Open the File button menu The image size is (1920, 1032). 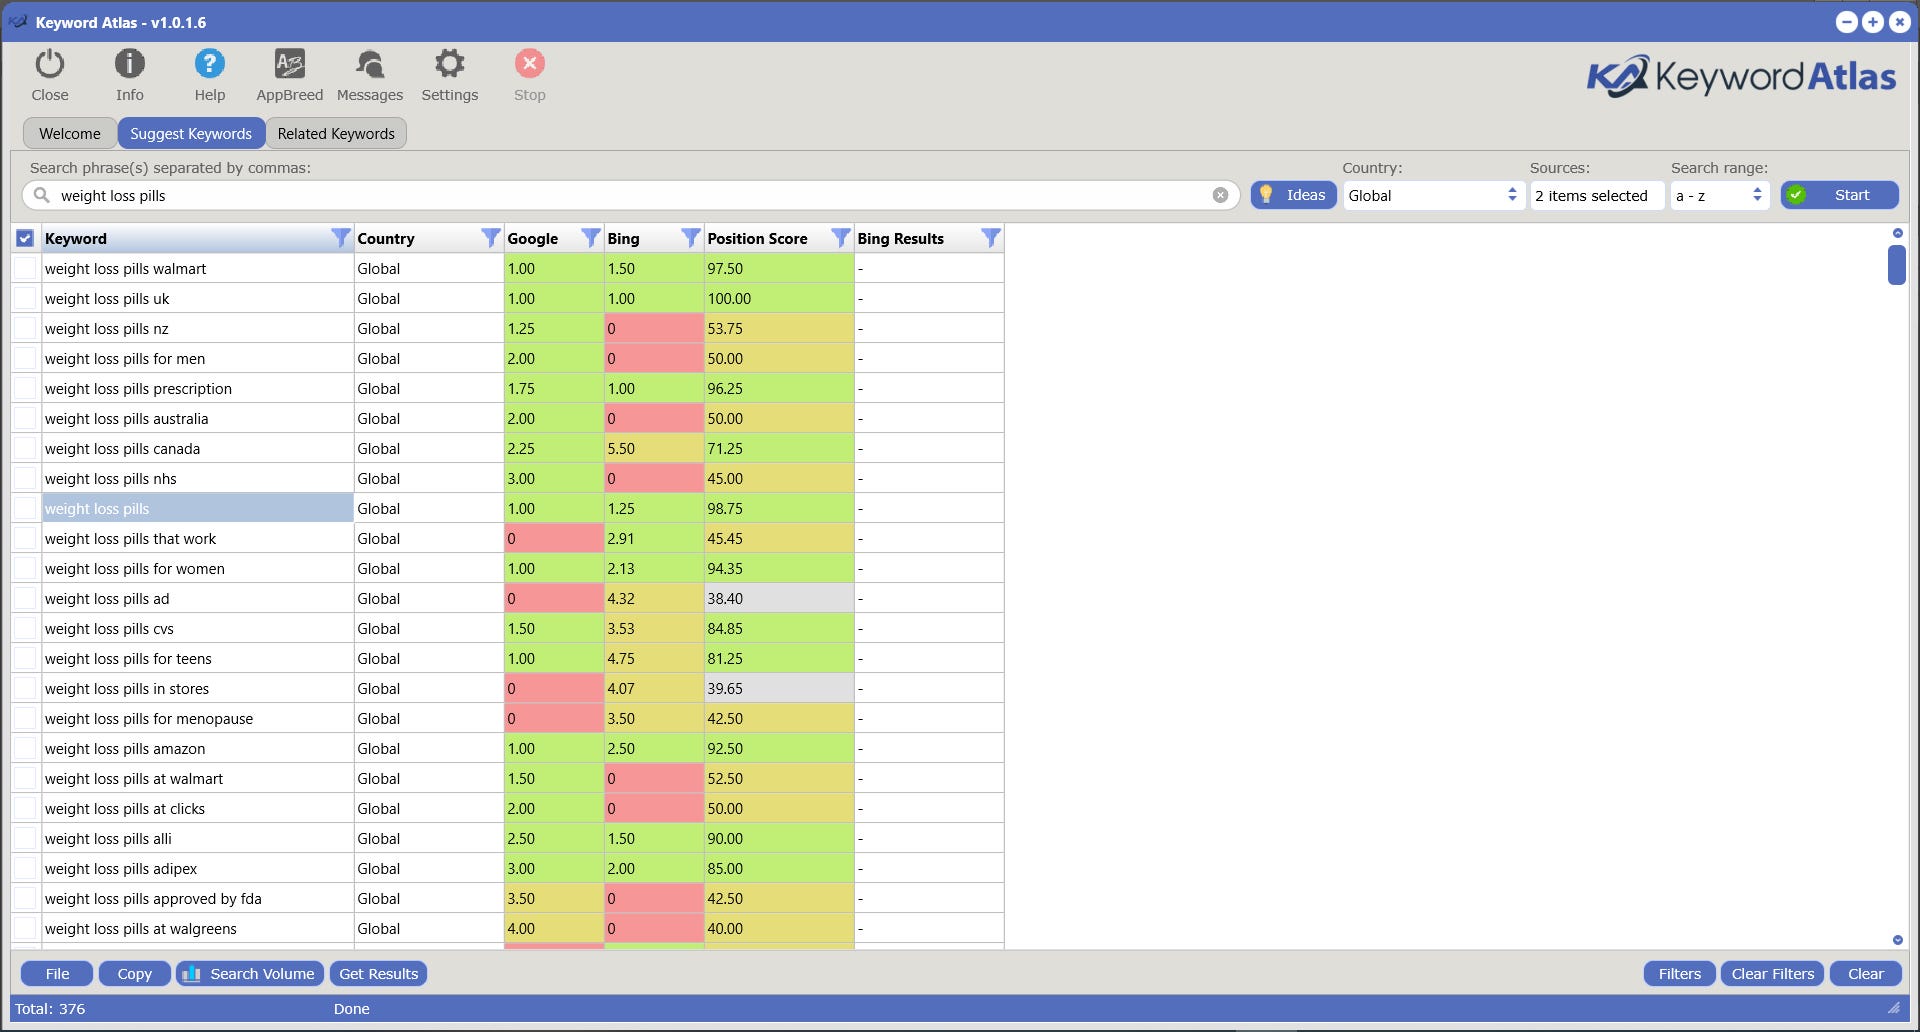point(57,973)
